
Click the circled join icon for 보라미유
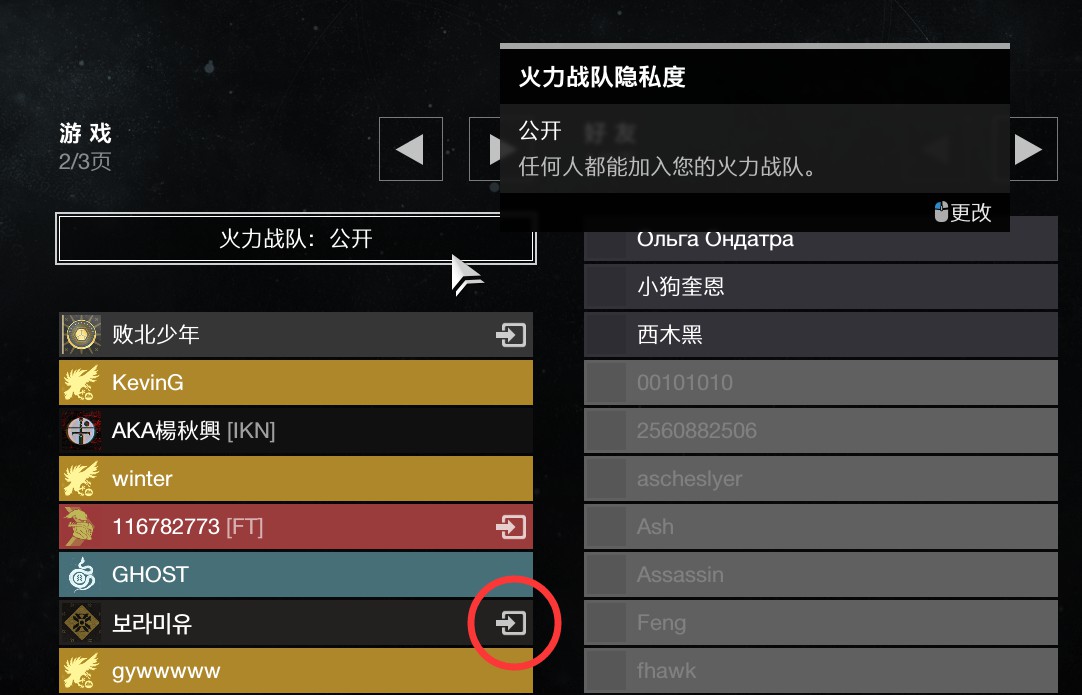pos(511,623)
